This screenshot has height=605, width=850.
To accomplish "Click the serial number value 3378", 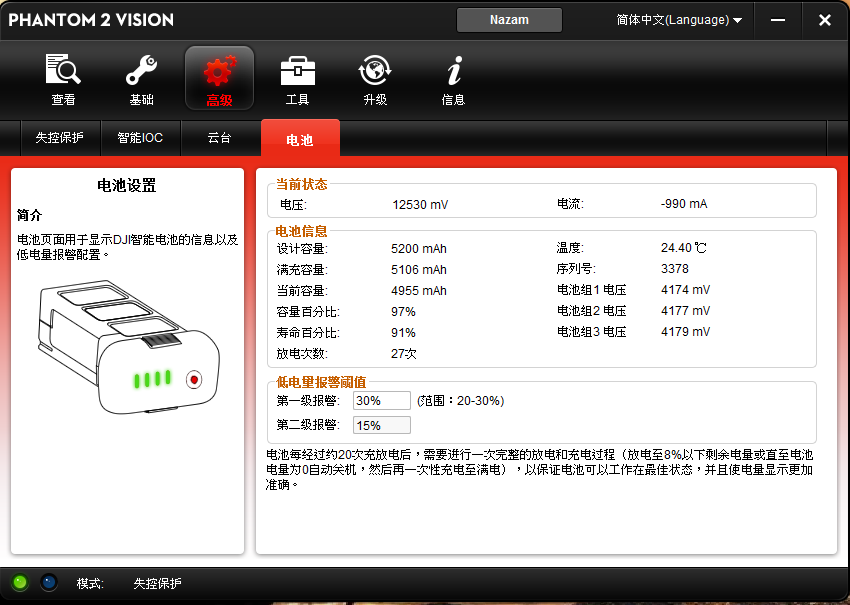I will [x=675, y=269].
